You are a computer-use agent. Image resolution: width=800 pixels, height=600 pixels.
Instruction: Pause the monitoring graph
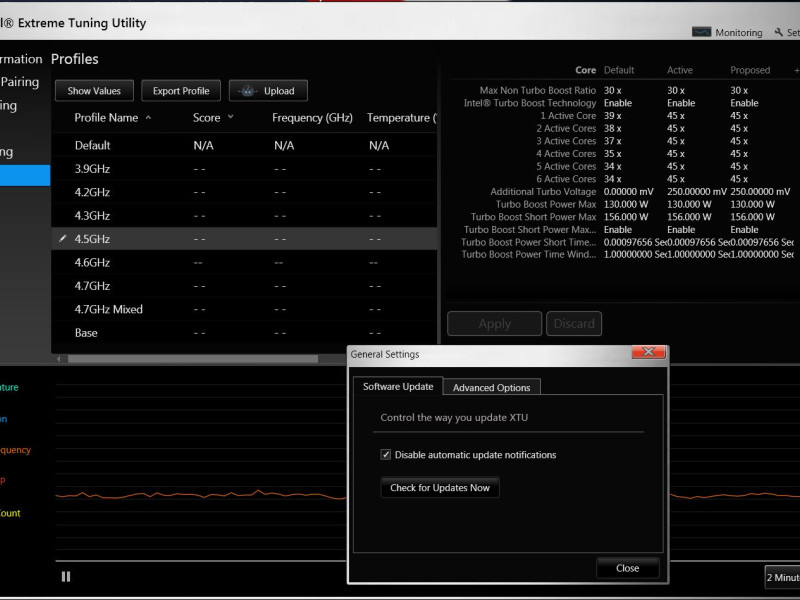66,577
